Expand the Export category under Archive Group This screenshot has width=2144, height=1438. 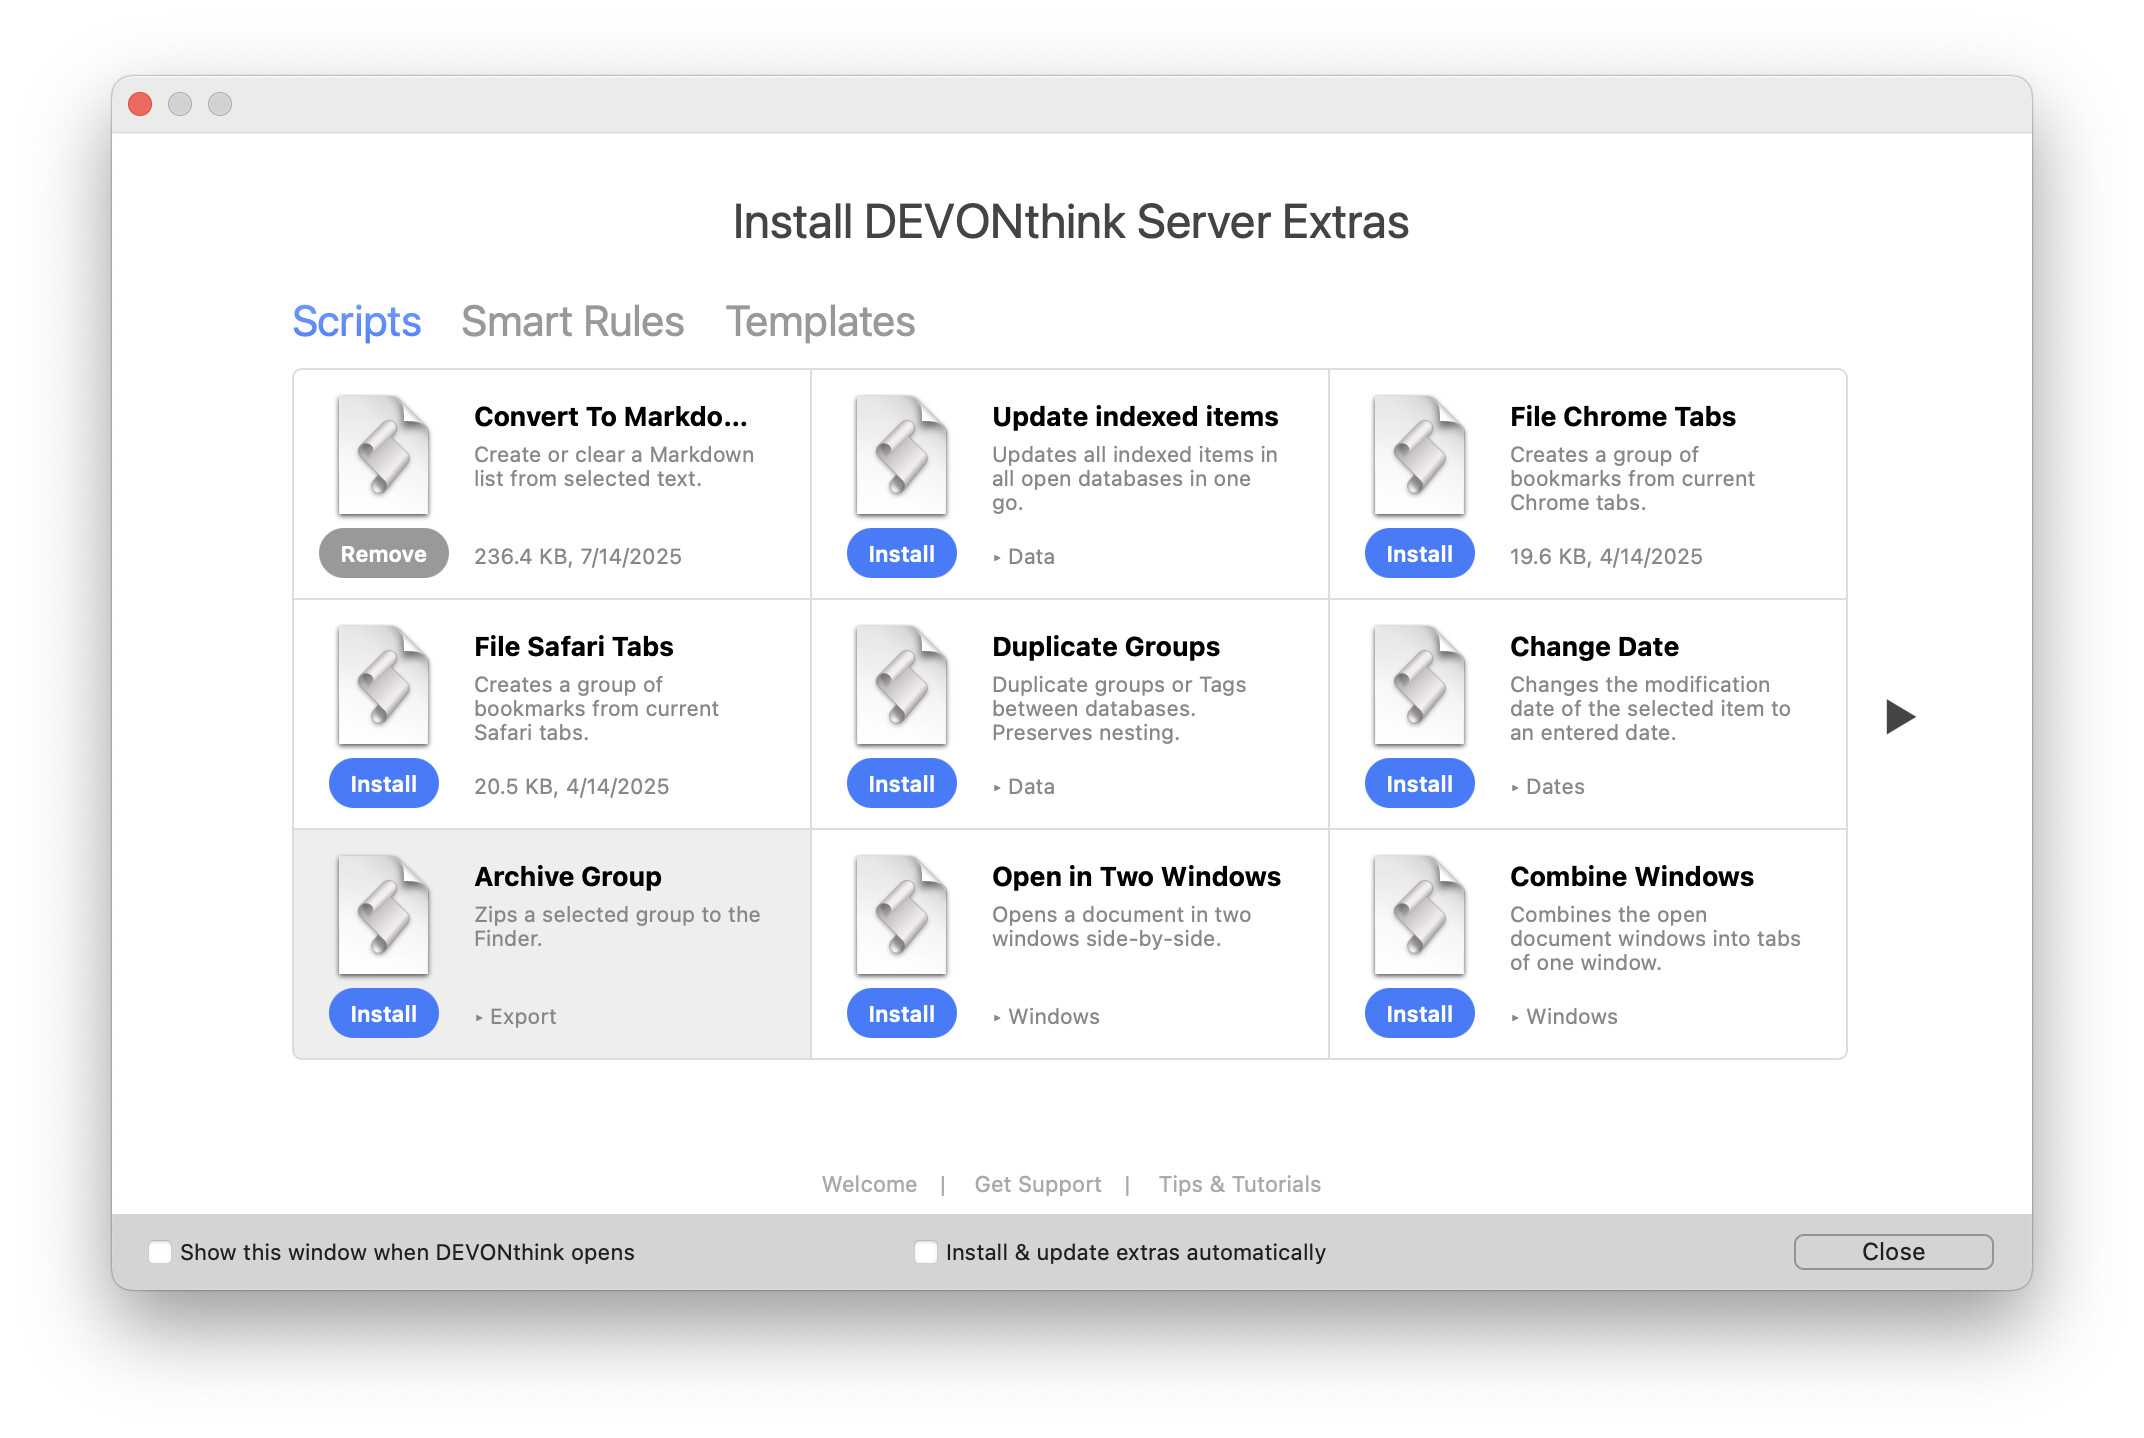[516, 1017]
